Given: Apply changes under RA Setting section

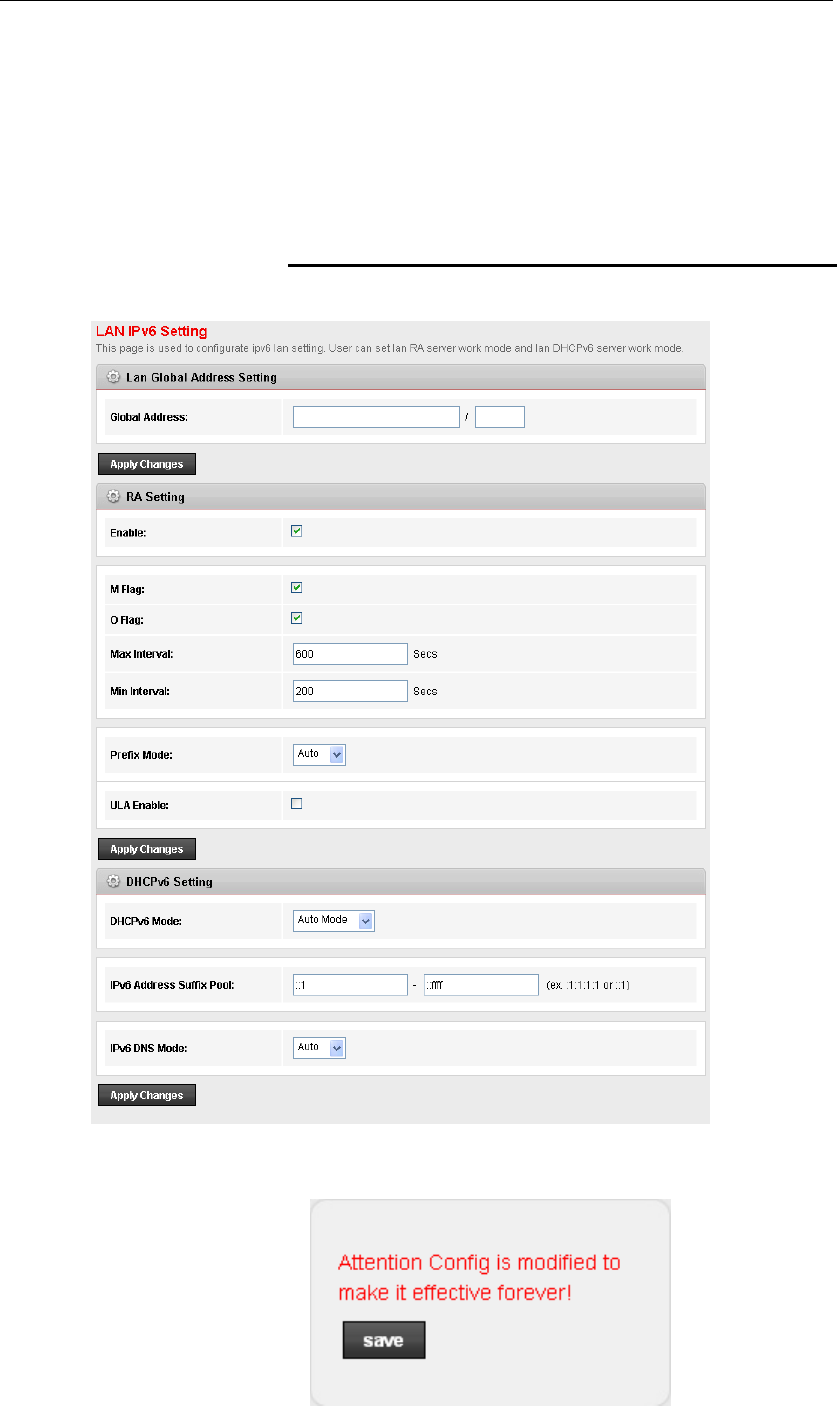Looking at the screenshot, I should pyautogui.click(x=146, y=849).
